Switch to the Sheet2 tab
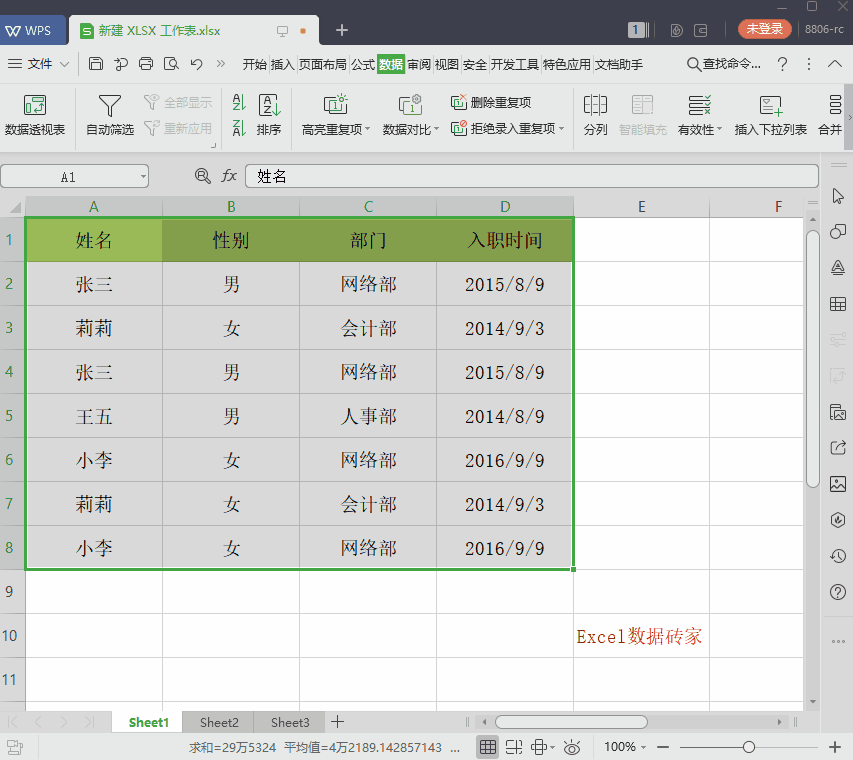 tap(219, 722)
